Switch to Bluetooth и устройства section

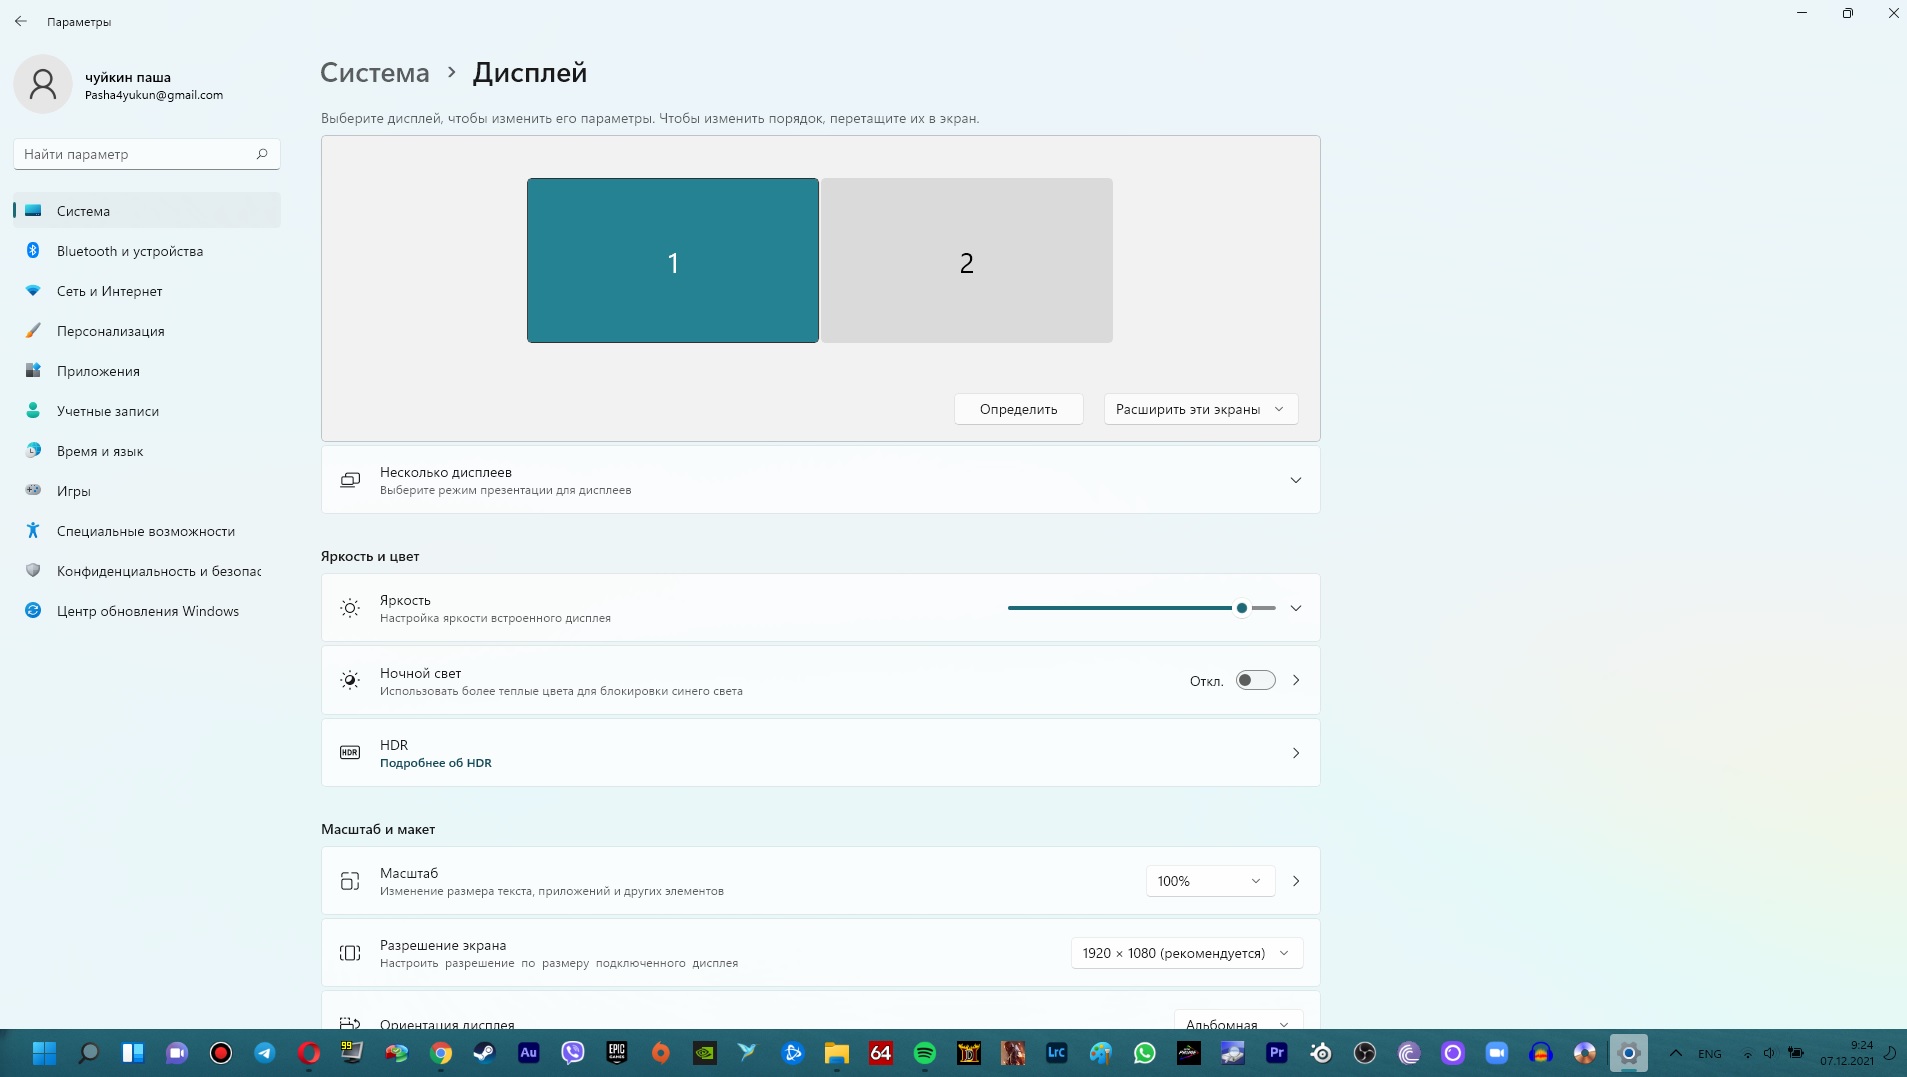click(128, 251)
